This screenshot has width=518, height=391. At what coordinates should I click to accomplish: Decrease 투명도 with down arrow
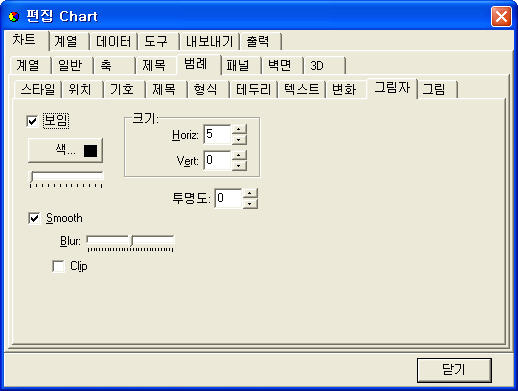(250, 203)
